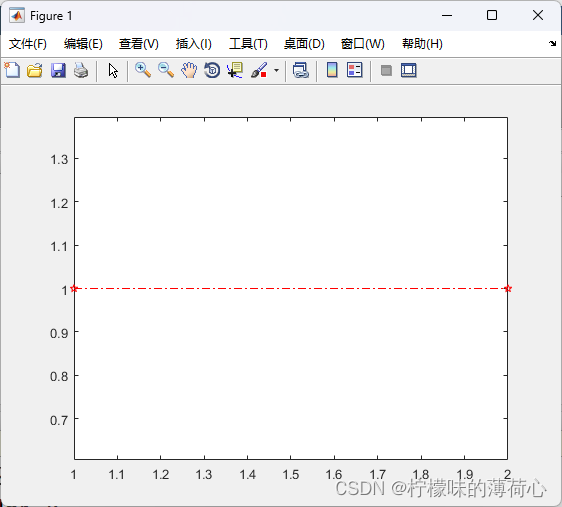This screenshot has width=562, height=507.
Task: Select the Pan hand tool
Action: [189, 70]
